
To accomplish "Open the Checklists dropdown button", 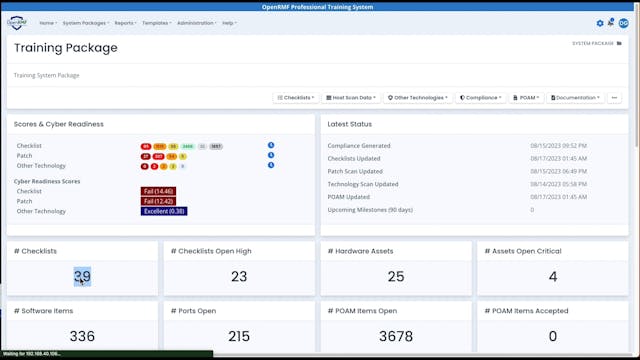I will click(x=296, y=98).
